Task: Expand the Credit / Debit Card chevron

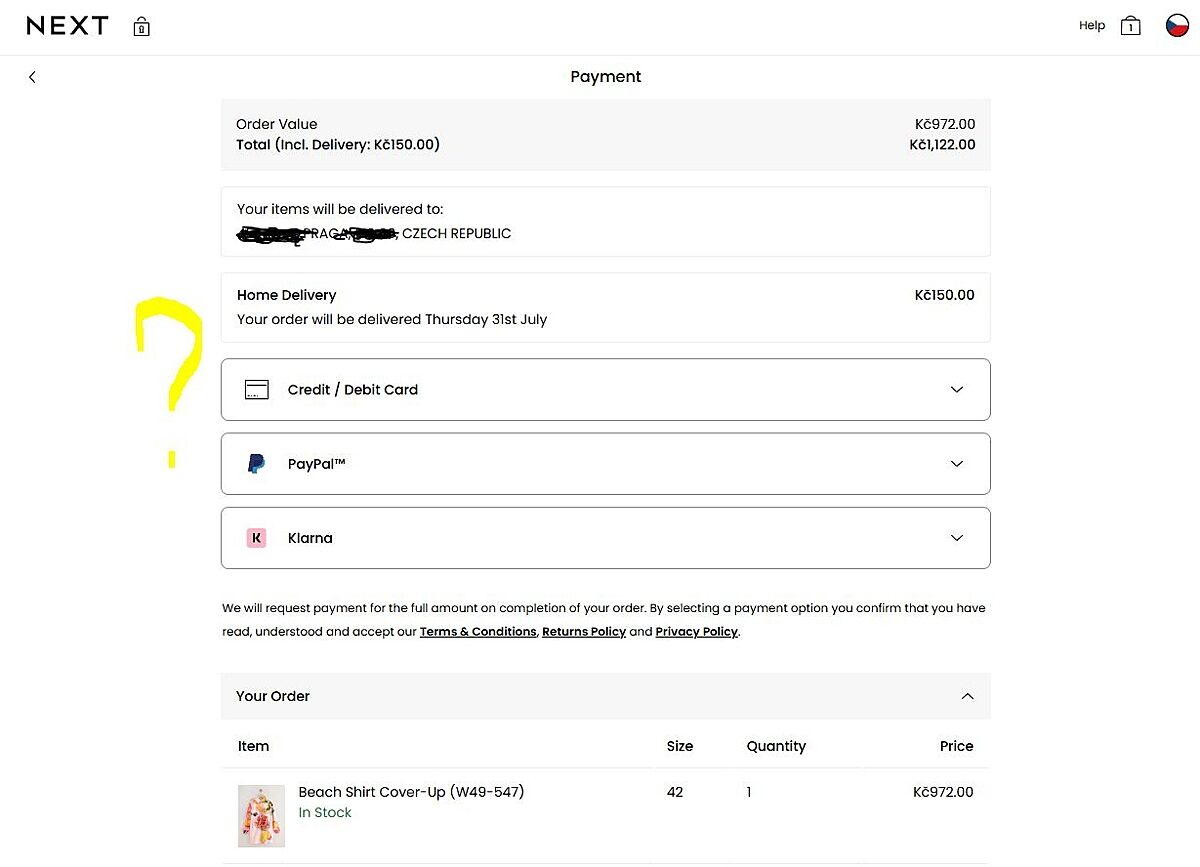Action: 957,390
